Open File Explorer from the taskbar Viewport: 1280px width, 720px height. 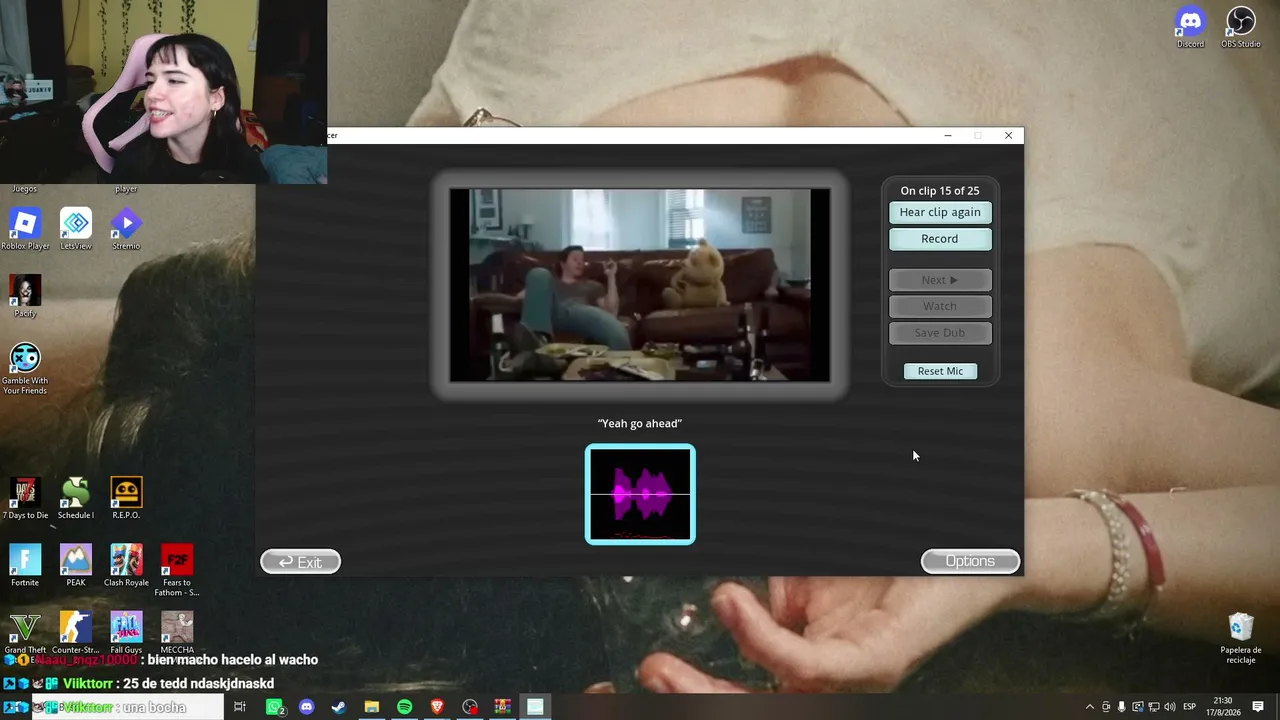(x=371, y=707)
